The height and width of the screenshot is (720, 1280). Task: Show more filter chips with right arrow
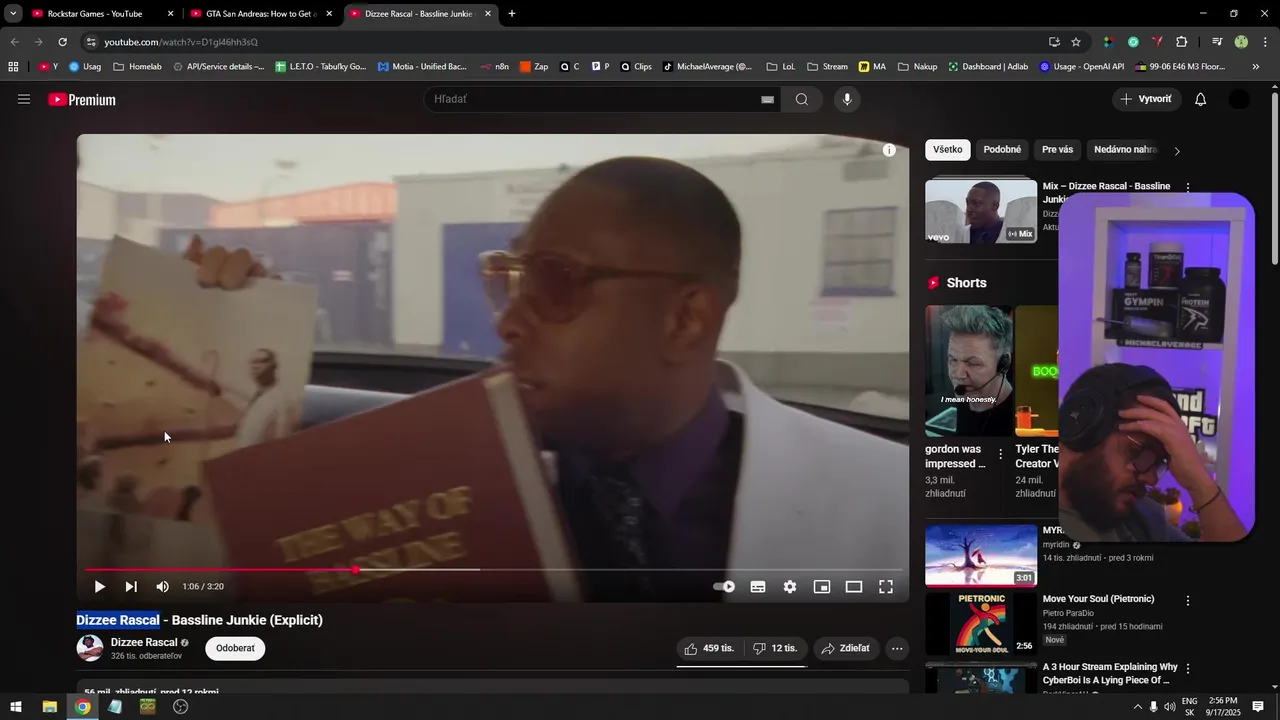click(1177, 151)
